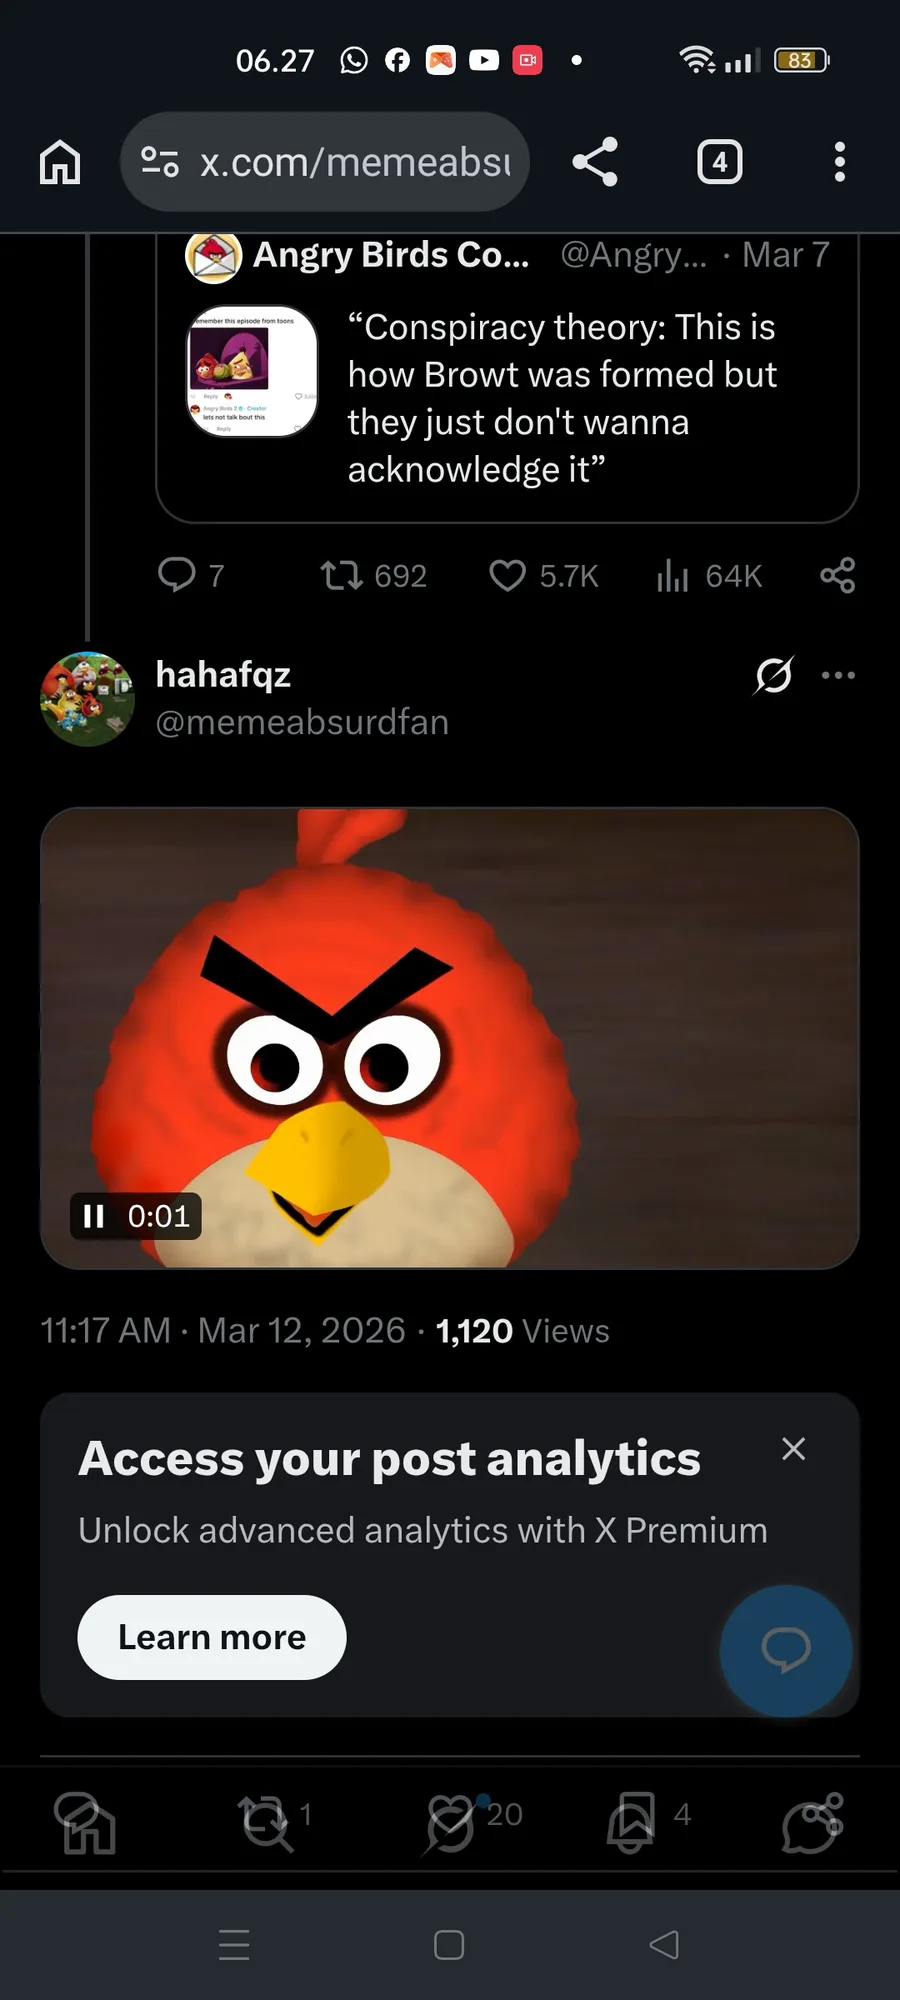Open view stats icon showing 64K
This screenshot has height=2000, width=900.
point(673,575)
